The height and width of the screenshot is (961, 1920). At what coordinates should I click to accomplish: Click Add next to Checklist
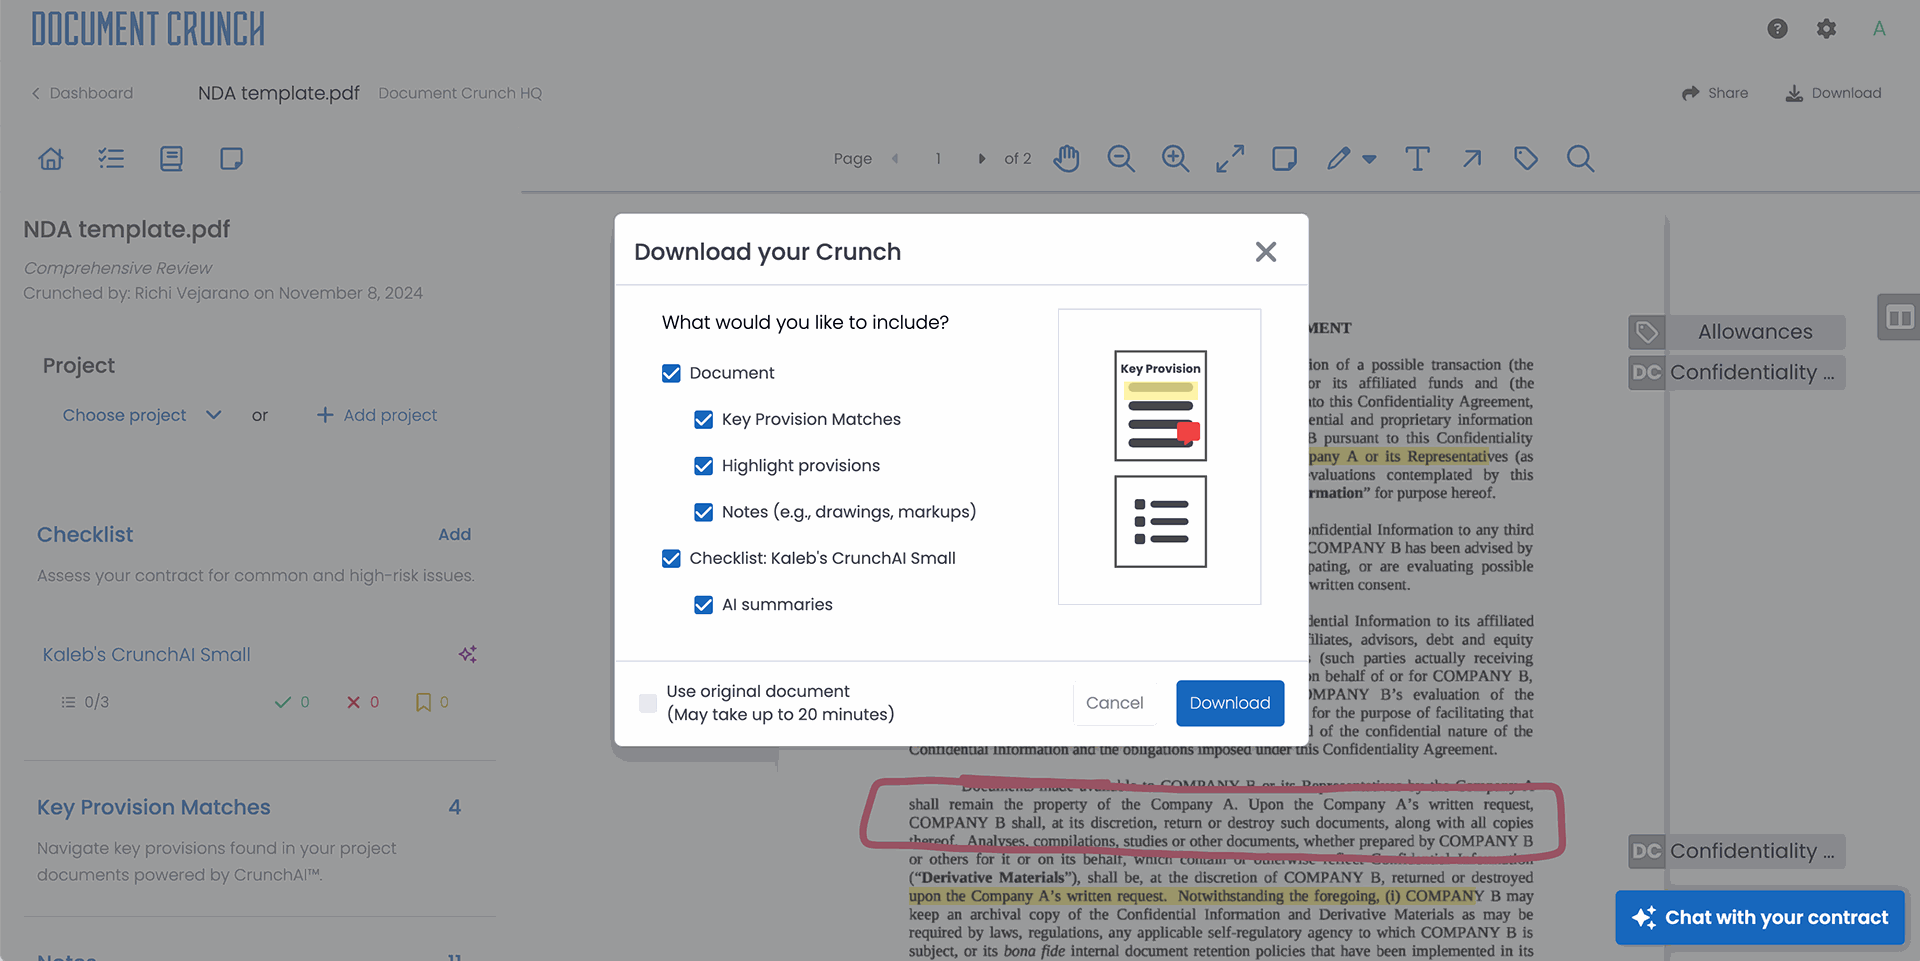pos(454,534)
